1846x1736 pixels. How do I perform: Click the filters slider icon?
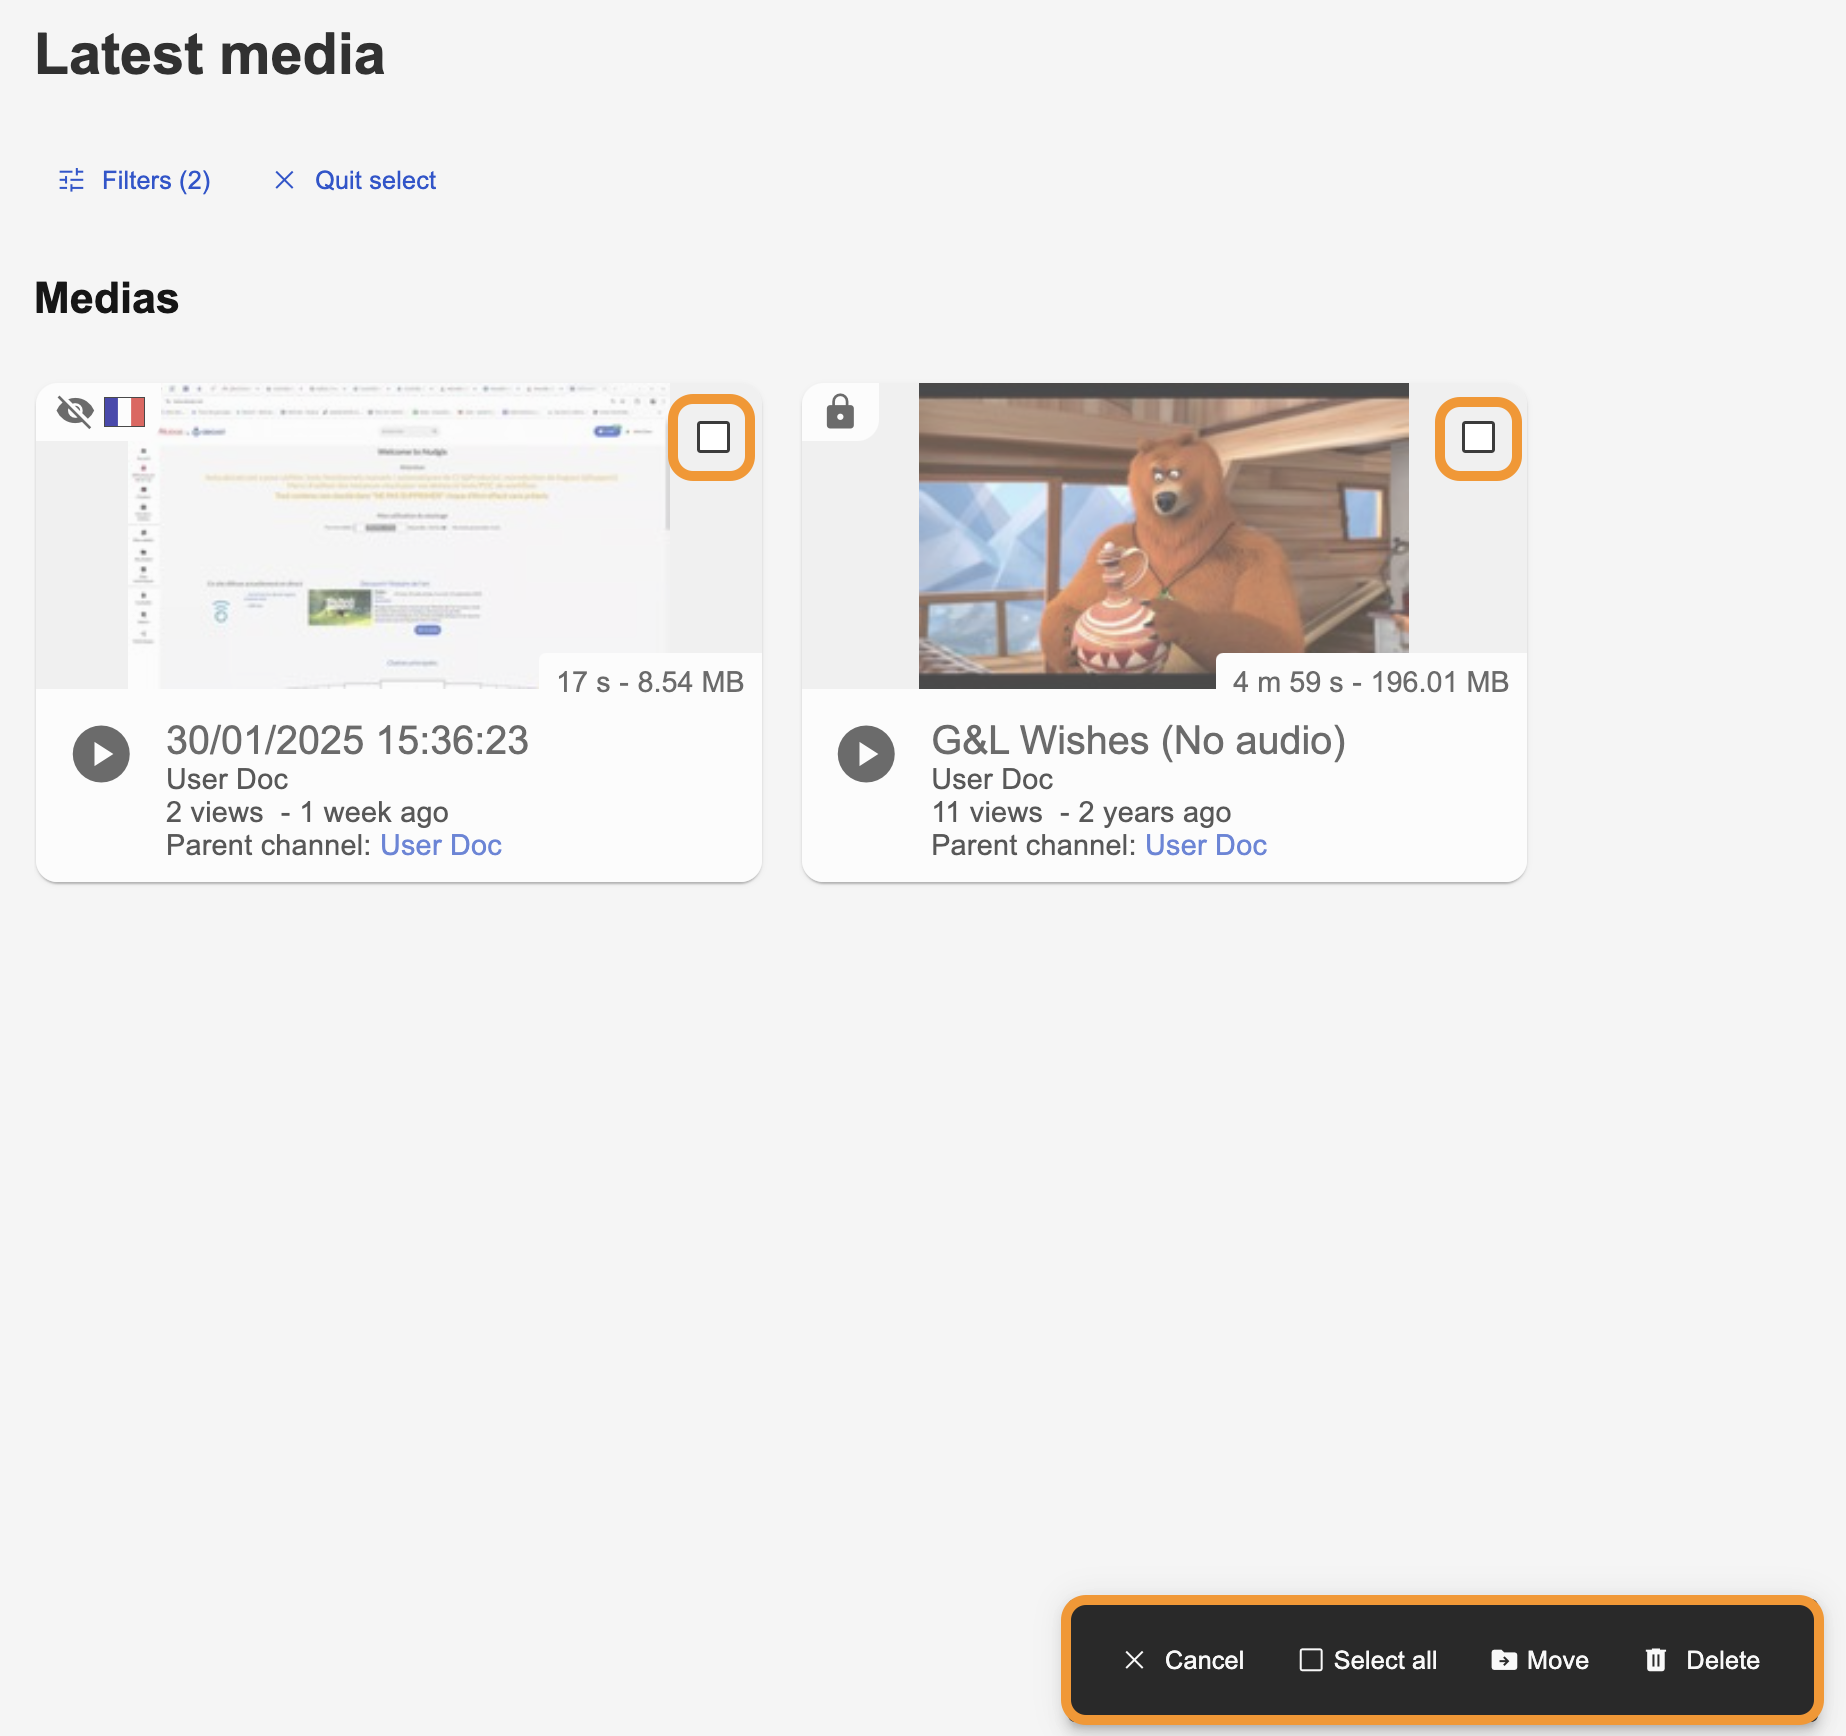pyautogui.click(x=72, y=180)
